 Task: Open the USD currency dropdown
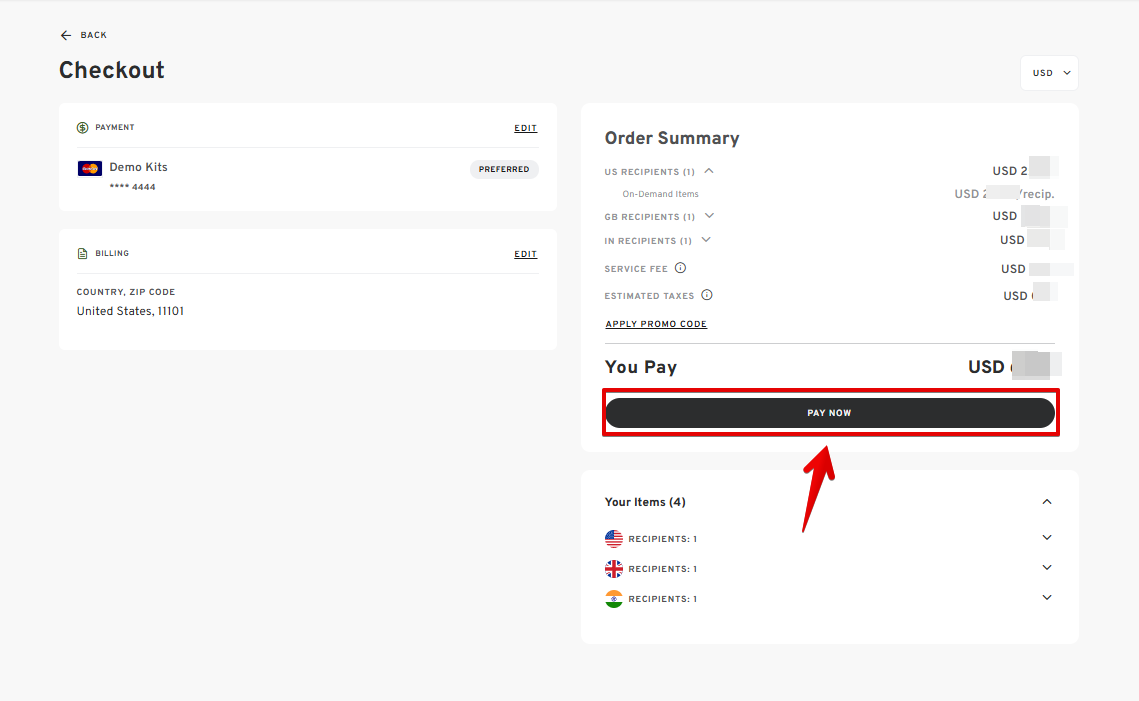pos(1050,73)
